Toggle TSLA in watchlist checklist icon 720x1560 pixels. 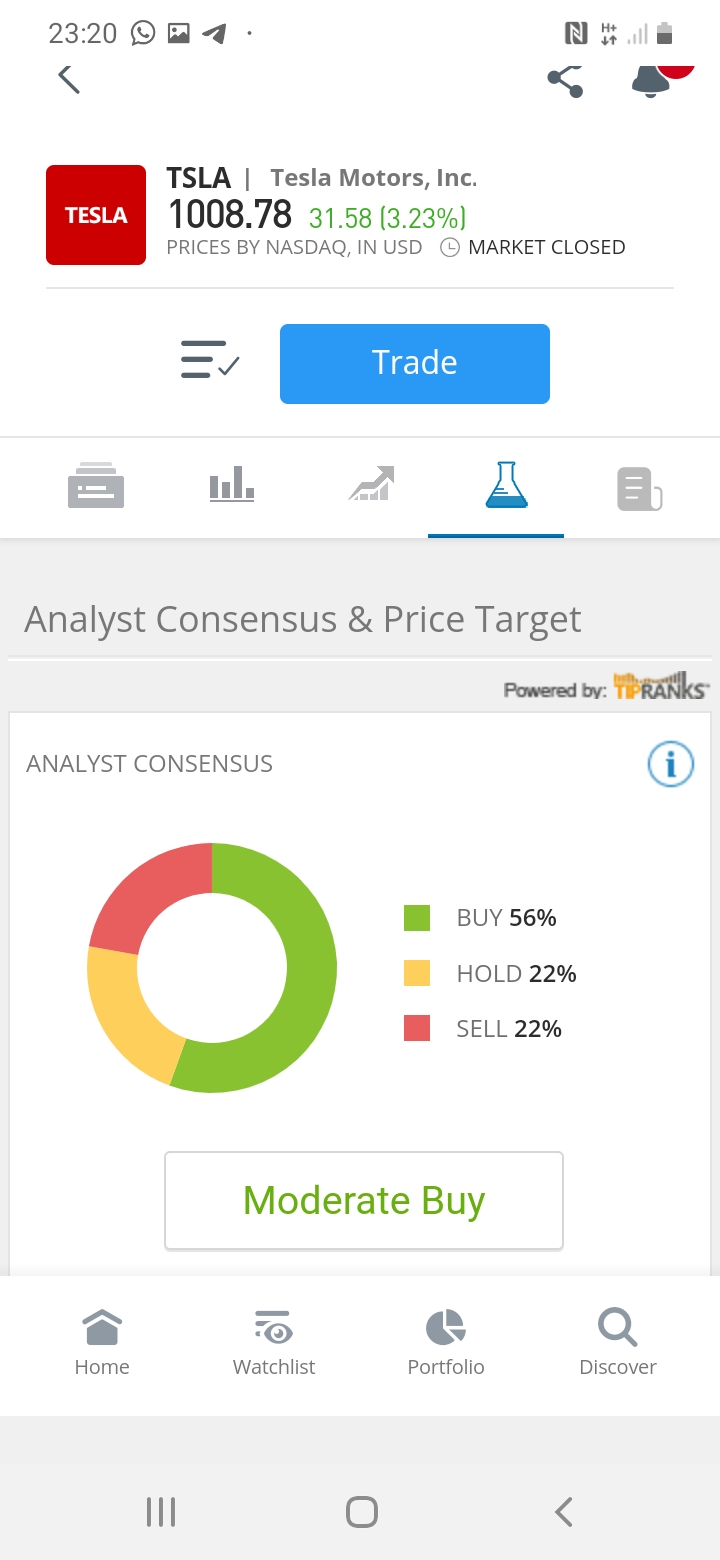[x=210, y=360]
